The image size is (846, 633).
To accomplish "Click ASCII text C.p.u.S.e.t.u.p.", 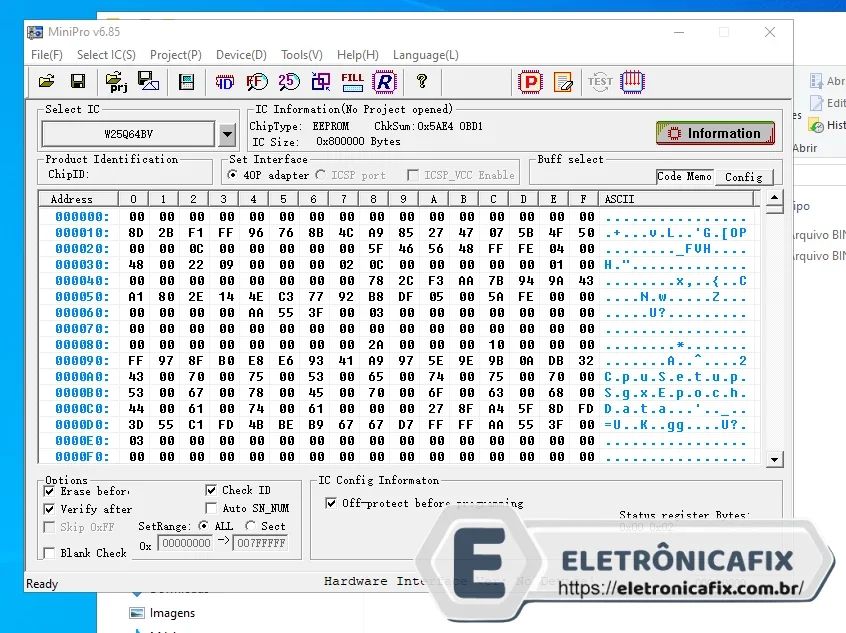I will coord(676,377).
